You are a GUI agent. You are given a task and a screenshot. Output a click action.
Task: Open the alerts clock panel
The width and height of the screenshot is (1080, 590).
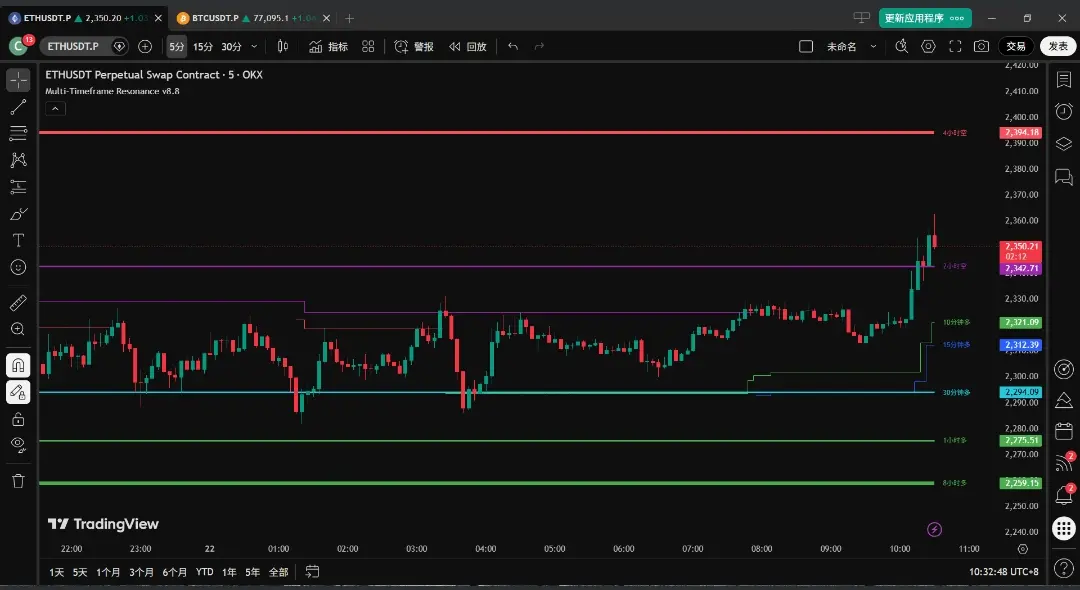point(1063,112)
